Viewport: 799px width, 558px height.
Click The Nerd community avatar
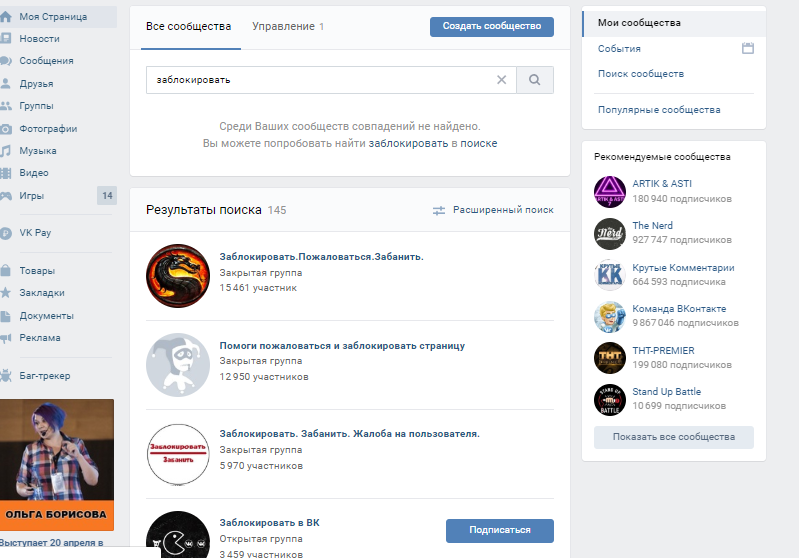(610, 234)
